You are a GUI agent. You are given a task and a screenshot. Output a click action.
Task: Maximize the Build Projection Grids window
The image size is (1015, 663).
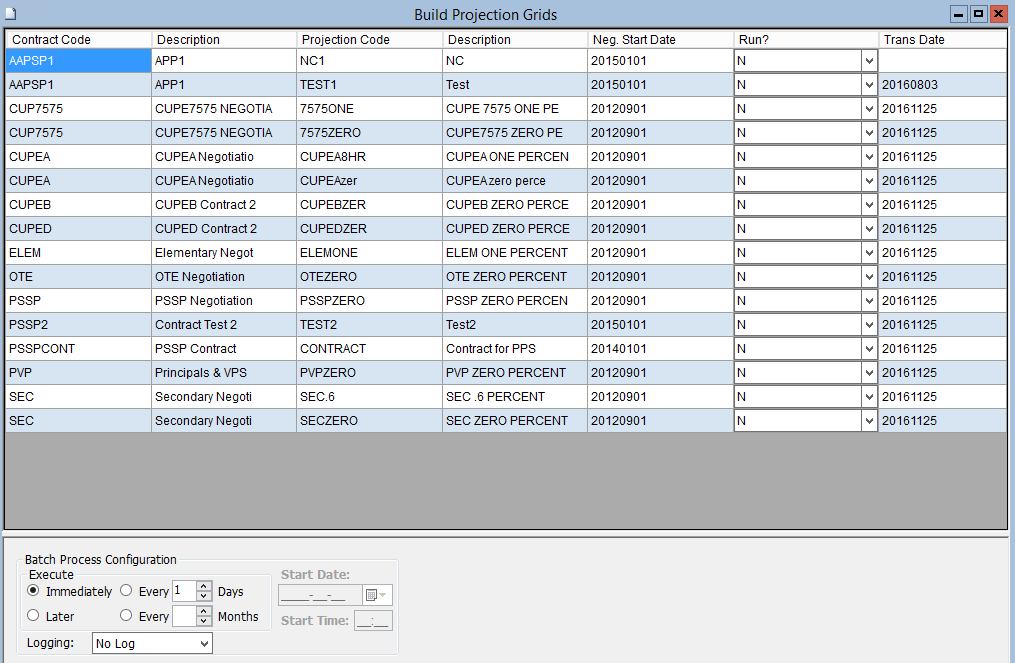click(x=979, y=14)
